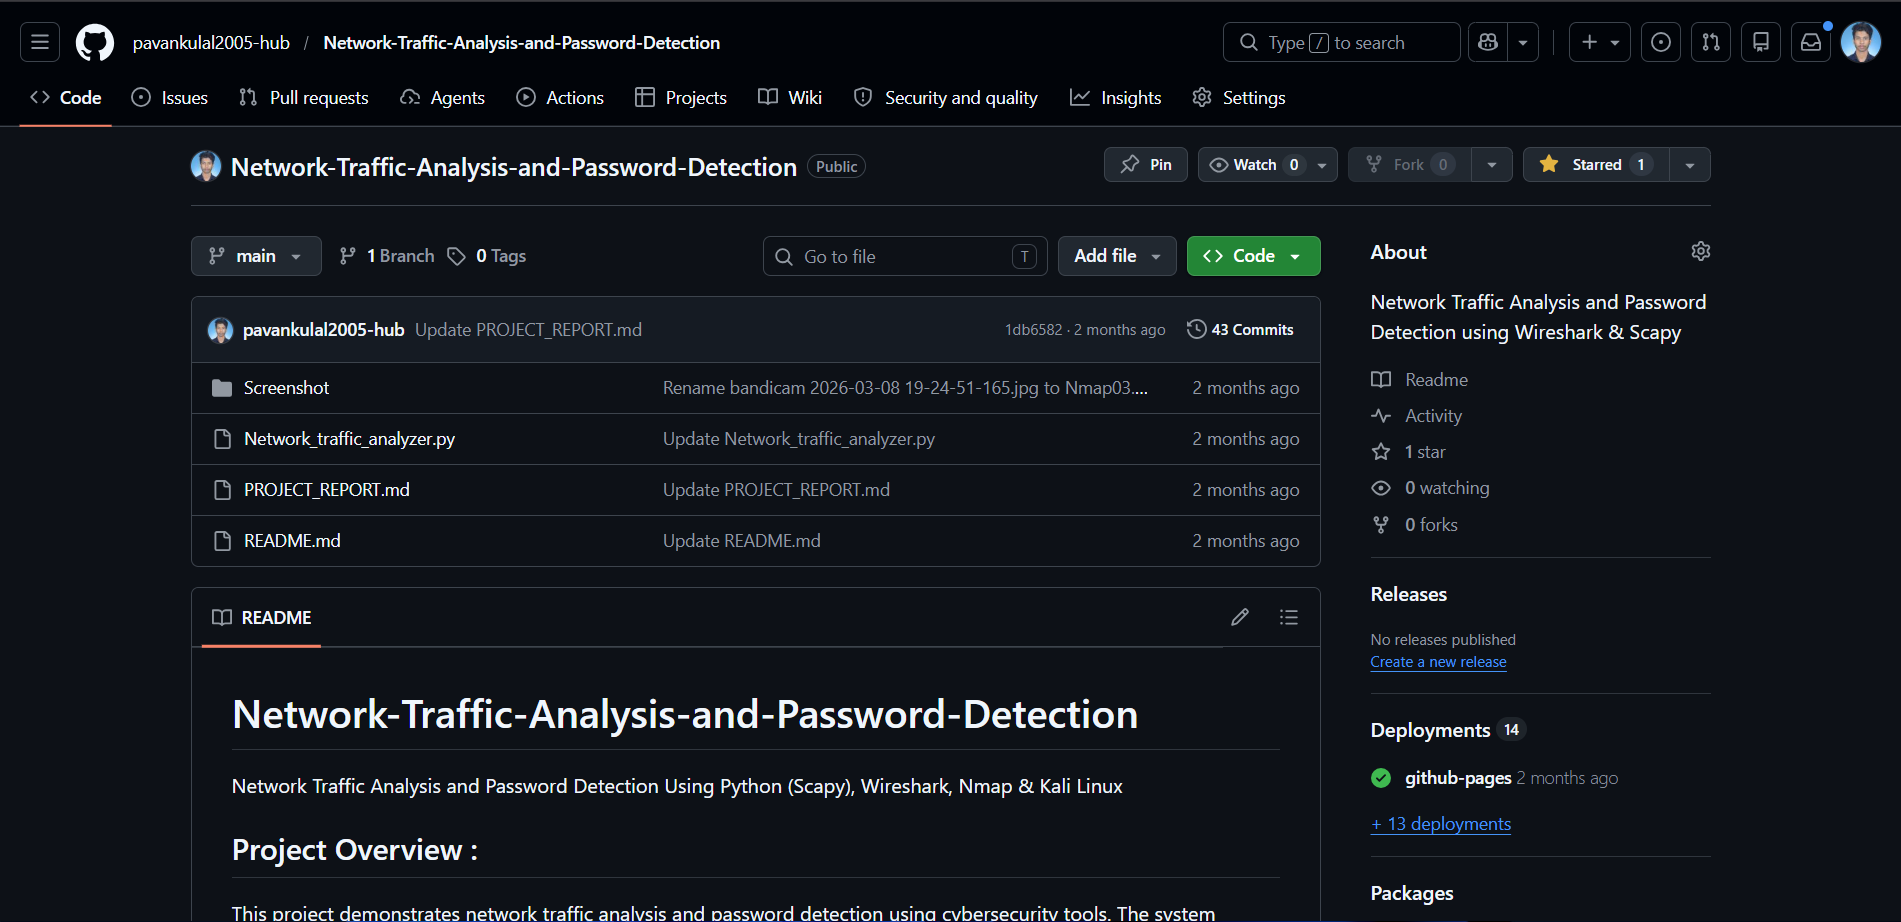1901x922 pixels.
Task: Open the Wiki tab
Action: pos(790,98)
